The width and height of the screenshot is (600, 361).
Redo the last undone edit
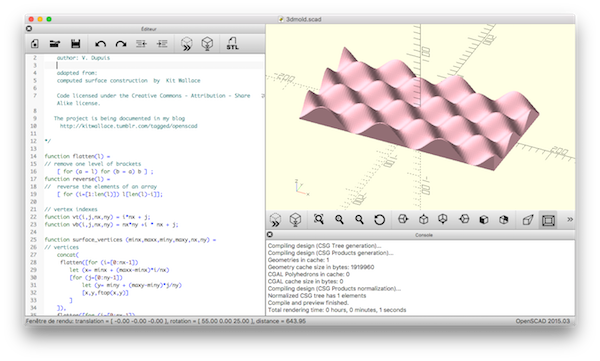click(x=121, y=44)
